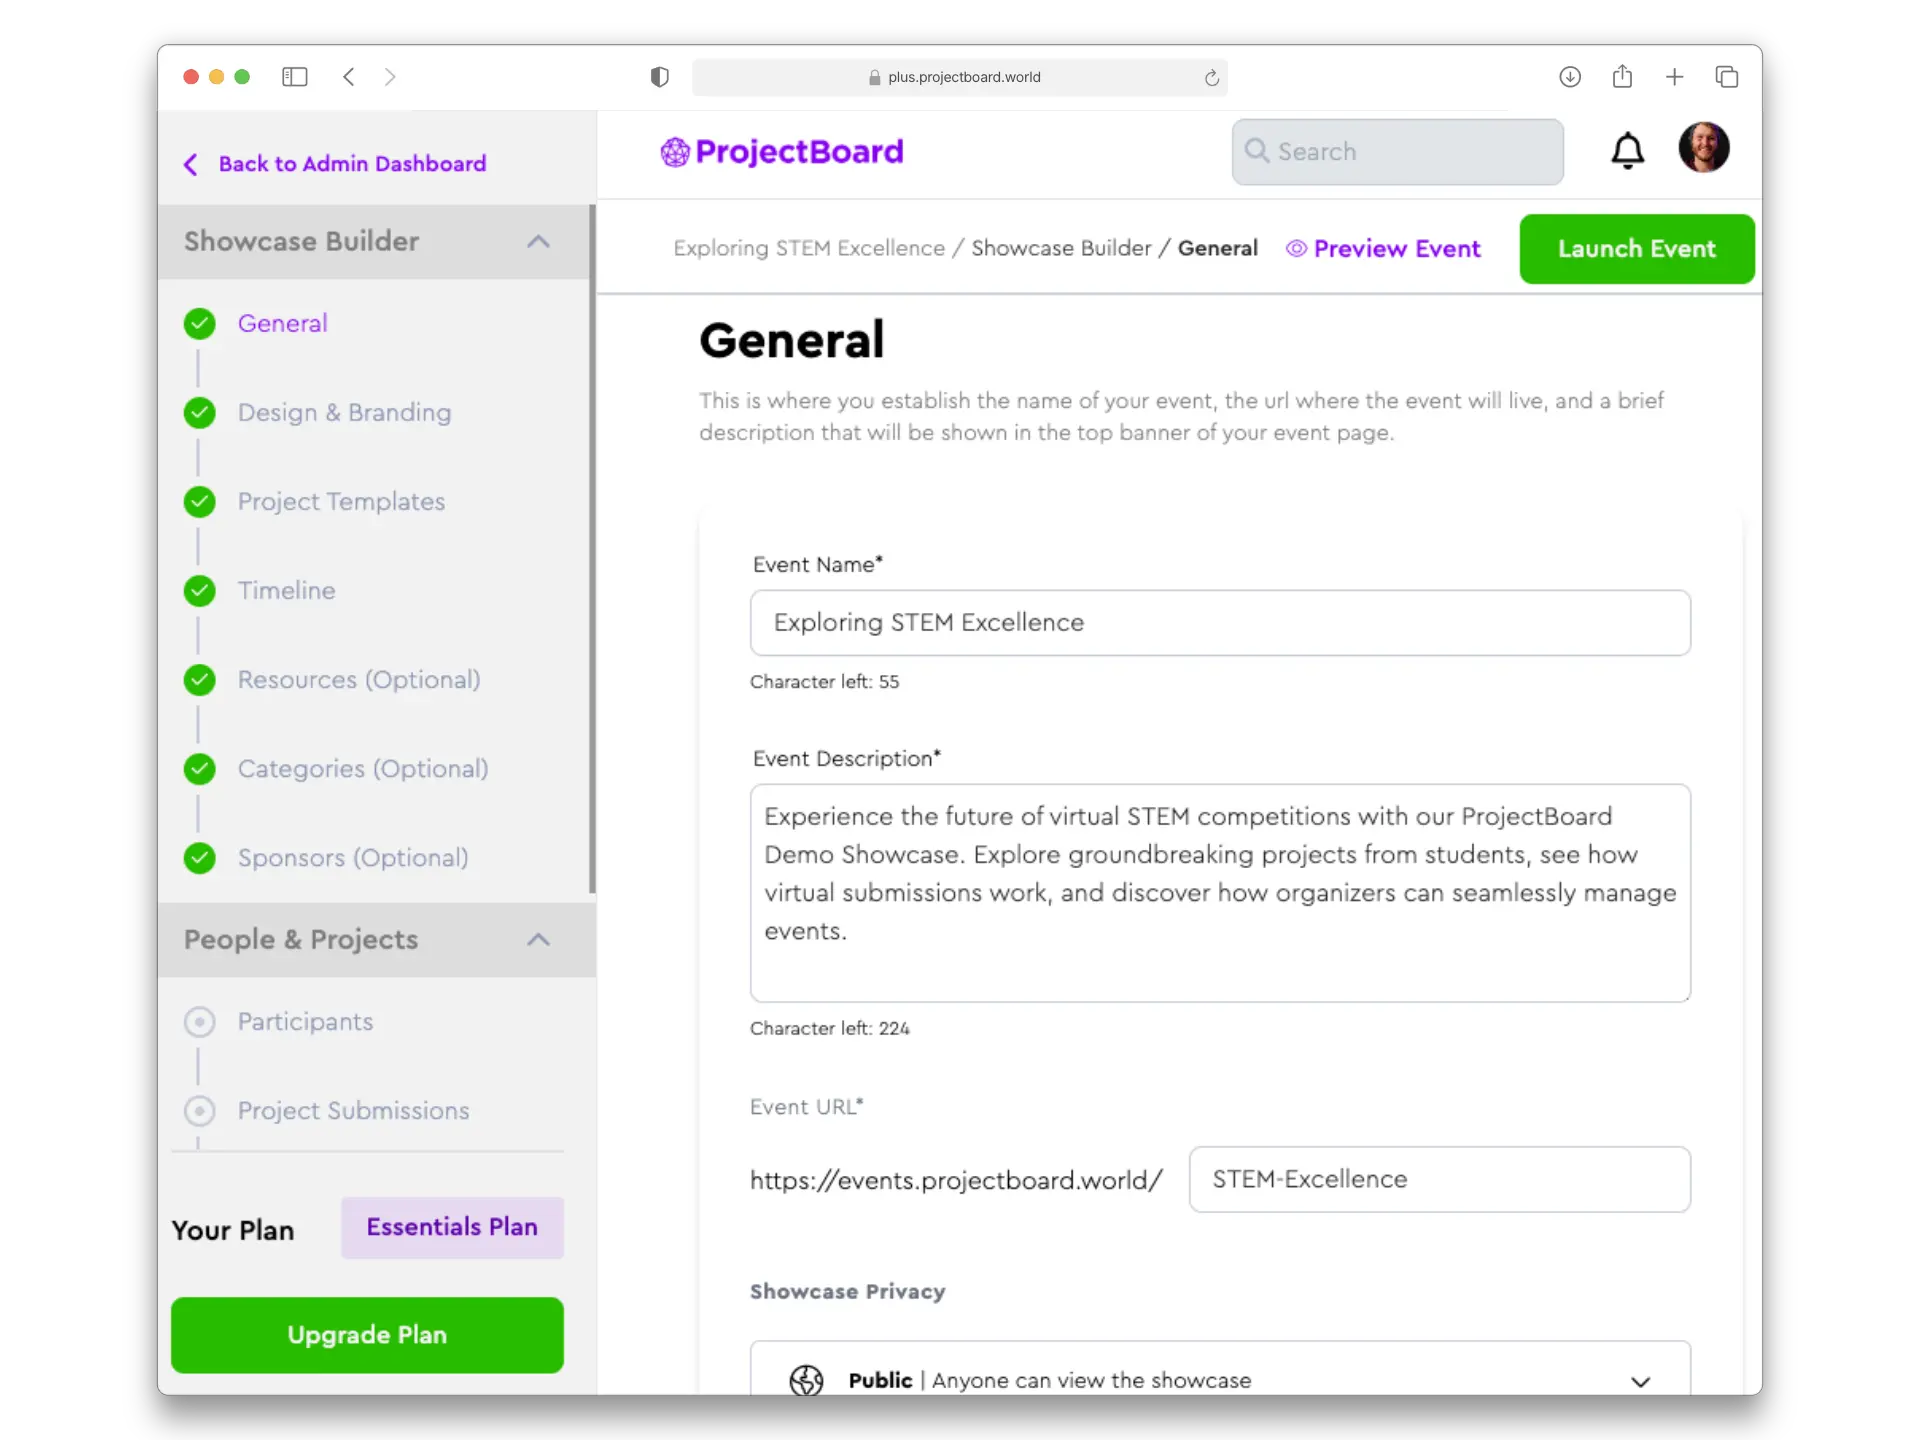This screenshot has width=1920, height=1440.
Task: Toggle the Safari sidebar icon
Action: point(294,77)
